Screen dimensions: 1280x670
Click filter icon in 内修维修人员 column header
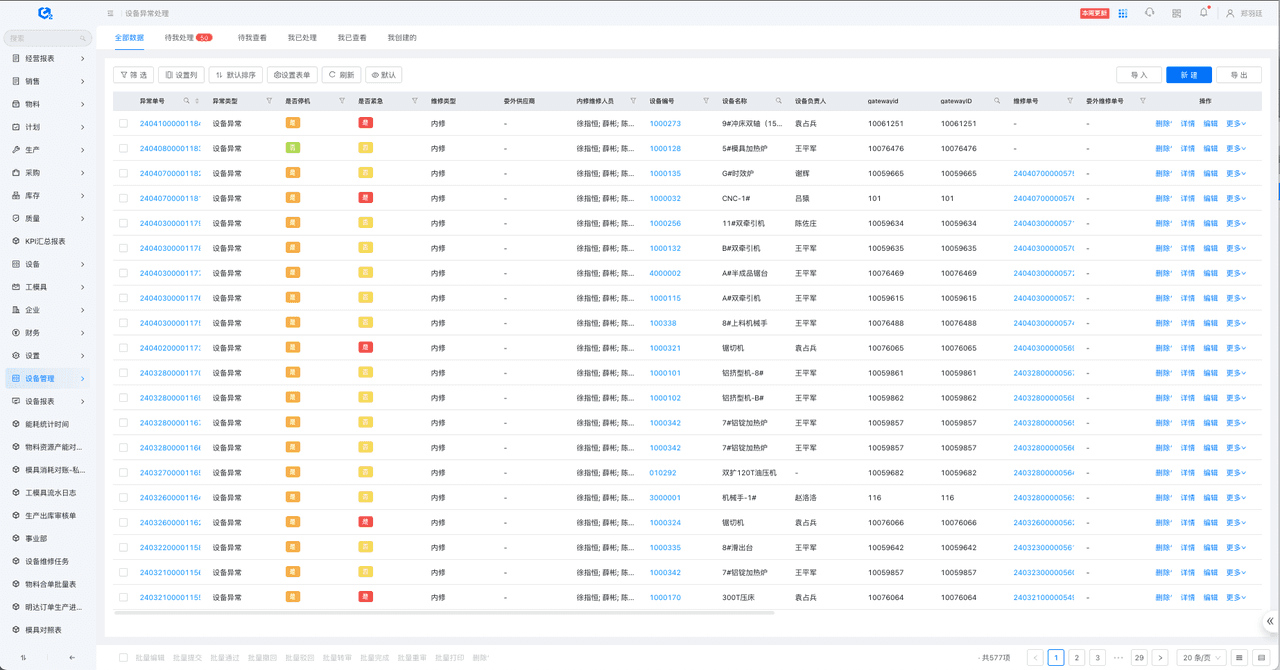pos(633,101)
